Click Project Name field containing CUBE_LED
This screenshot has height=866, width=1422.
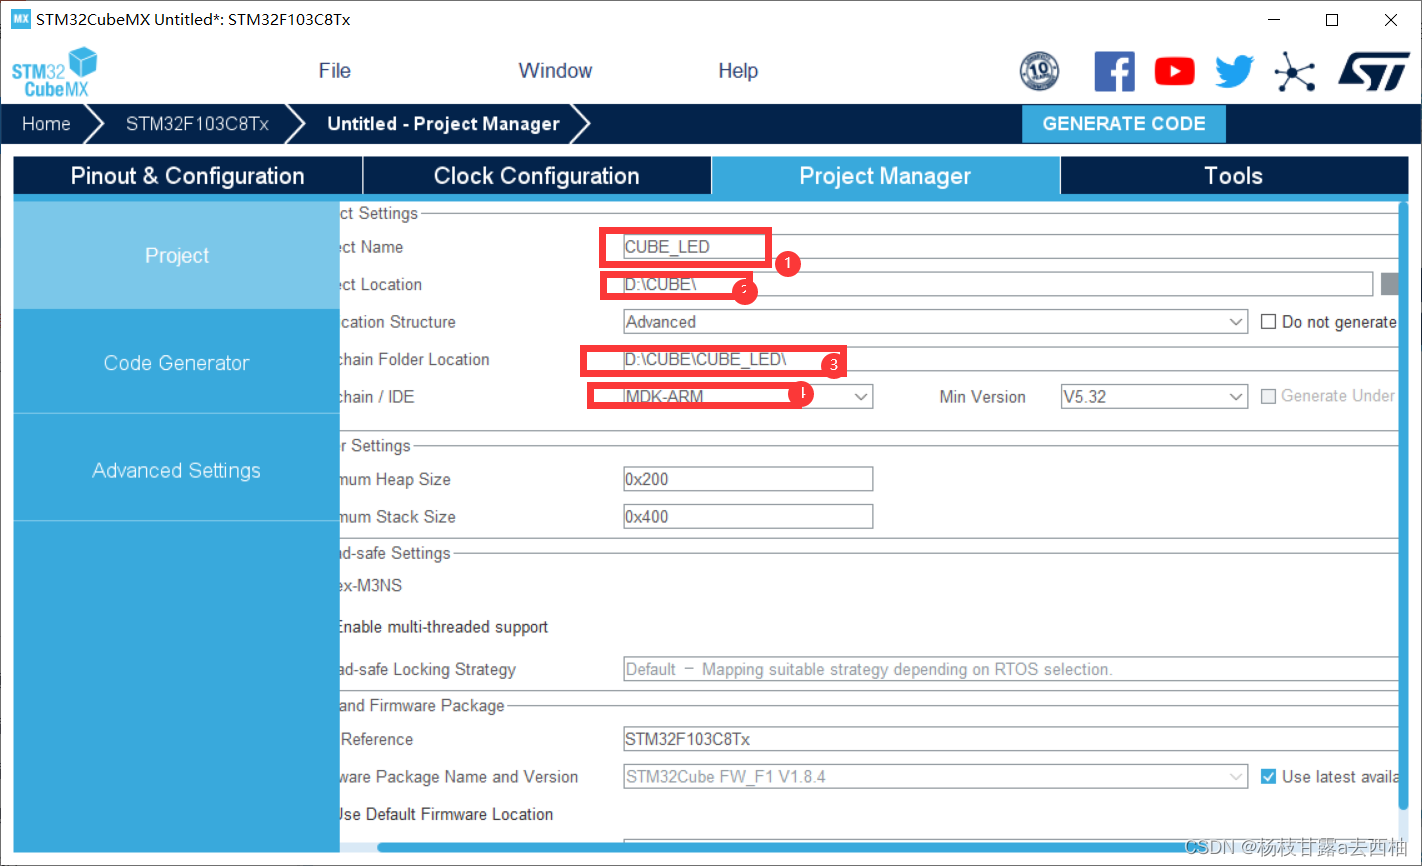1010,247
